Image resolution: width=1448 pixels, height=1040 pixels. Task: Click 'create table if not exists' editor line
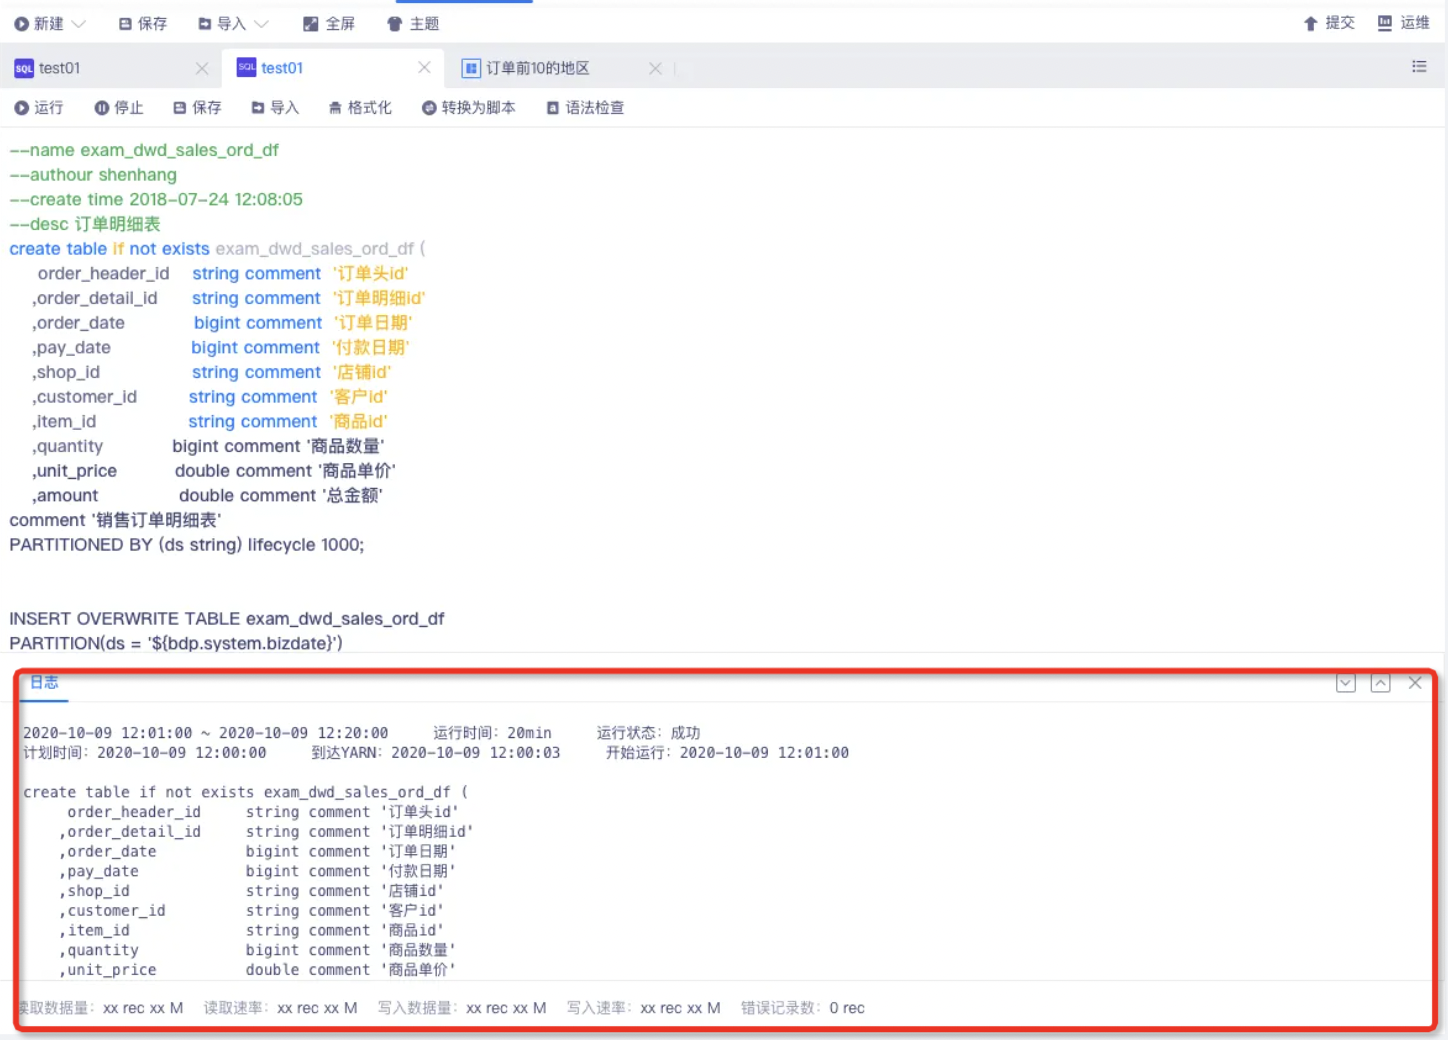[217, 248]
